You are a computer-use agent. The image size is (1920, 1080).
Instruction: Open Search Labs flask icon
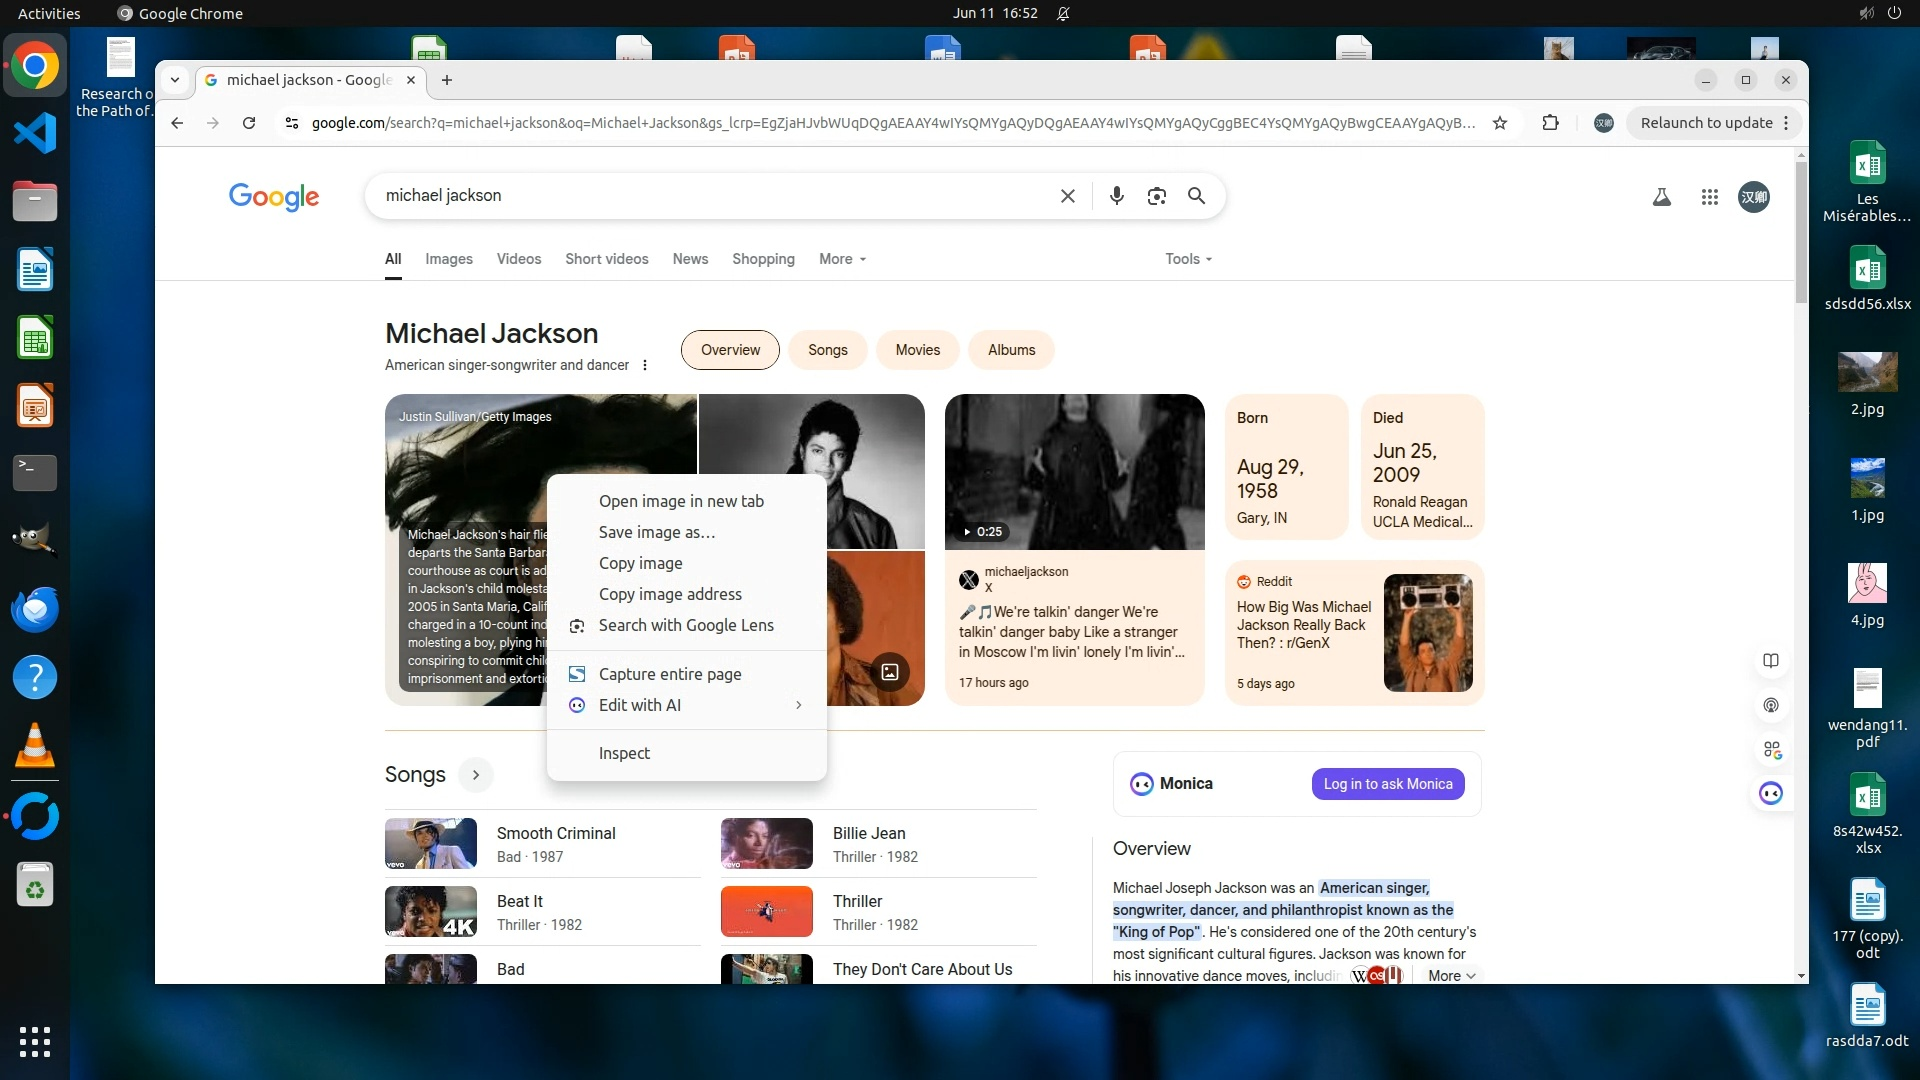coord(1661,197)
